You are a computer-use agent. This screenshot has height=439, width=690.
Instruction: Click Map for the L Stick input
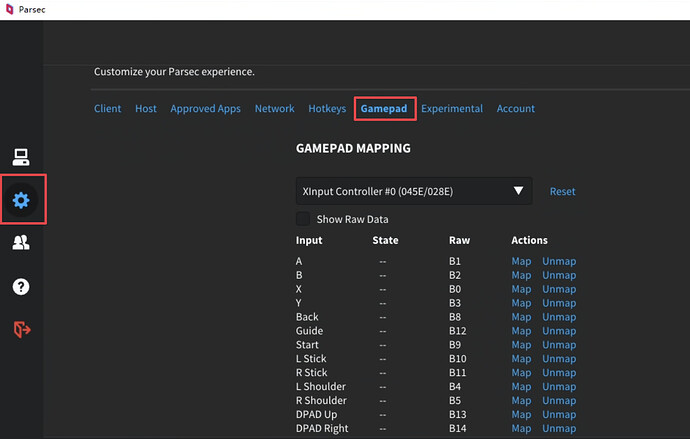point(521,359)
